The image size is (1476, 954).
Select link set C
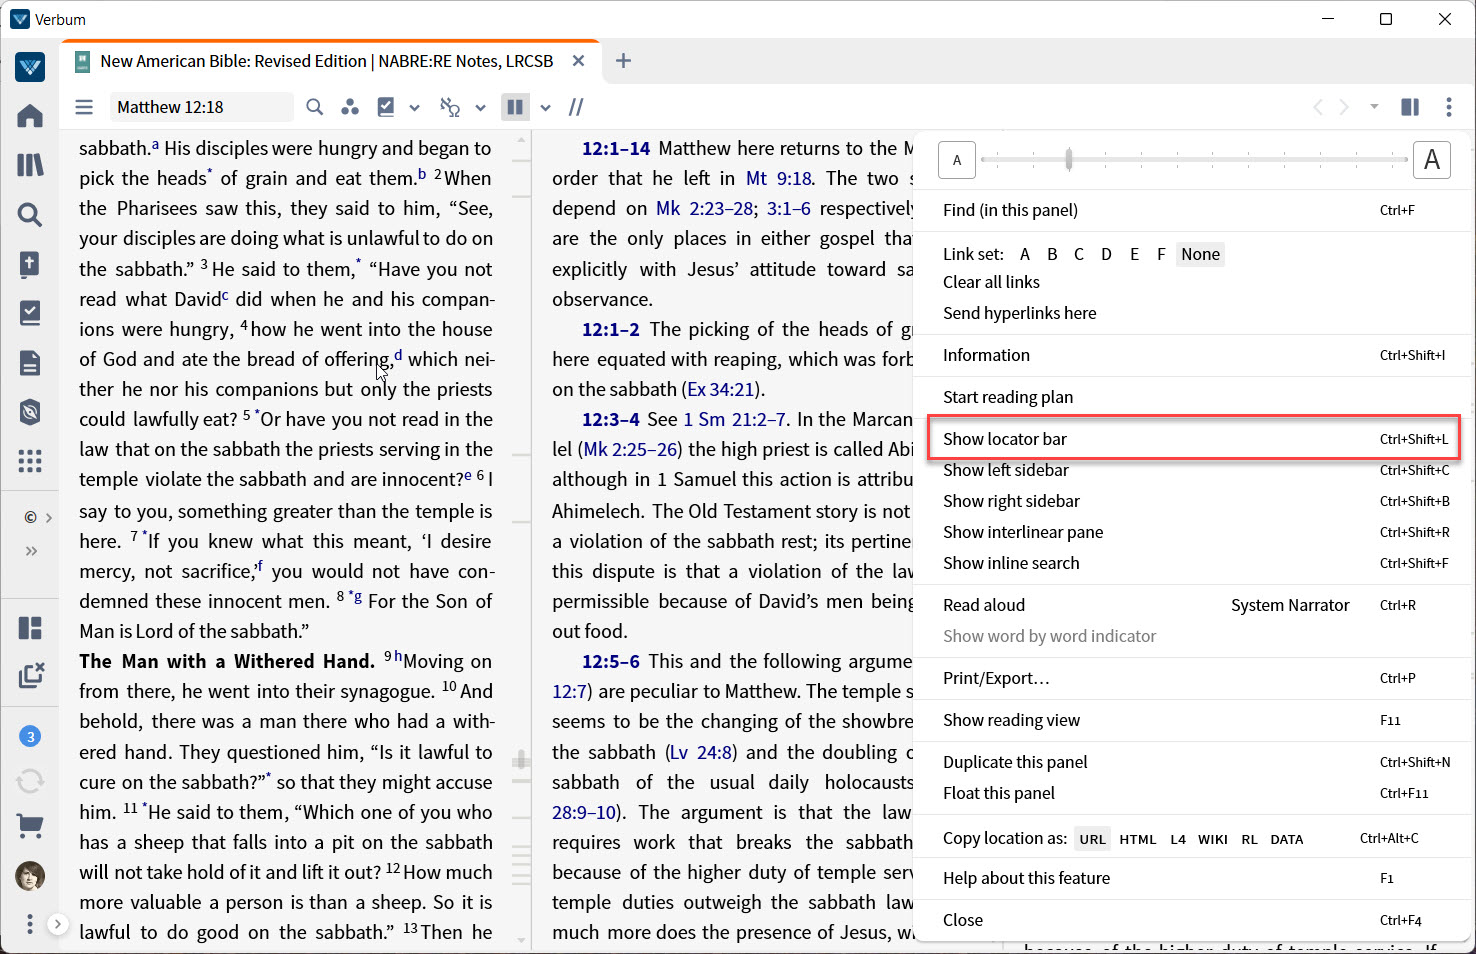pyautogui.click(x=1079, y=254)
